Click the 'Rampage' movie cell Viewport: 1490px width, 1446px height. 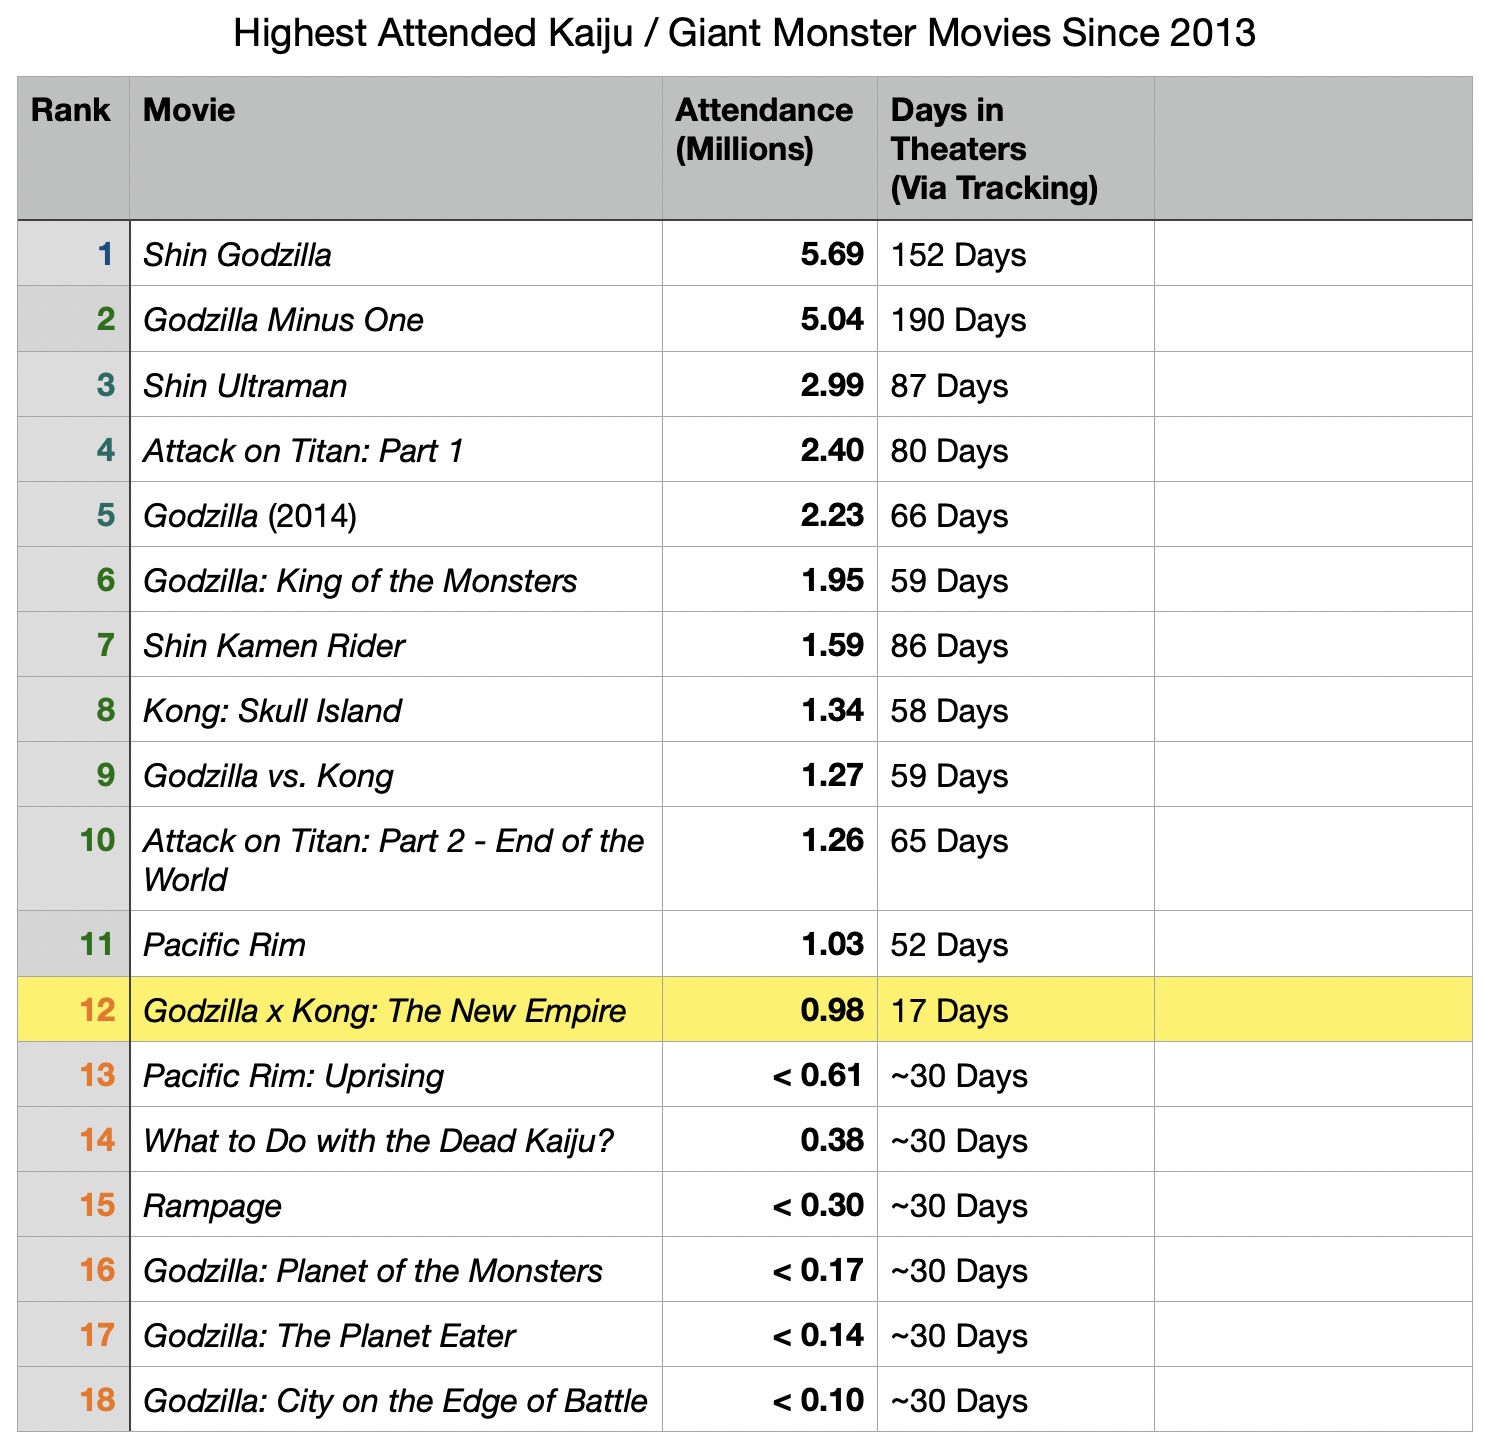396,1204
